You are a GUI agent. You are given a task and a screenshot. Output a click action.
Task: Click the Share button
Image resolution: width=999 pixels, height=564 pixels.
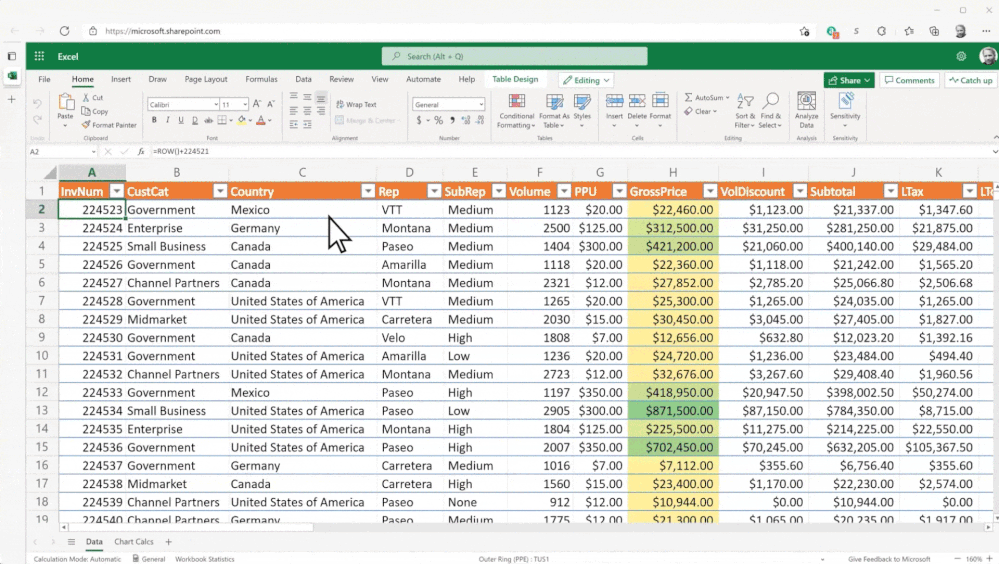point(849,80)
